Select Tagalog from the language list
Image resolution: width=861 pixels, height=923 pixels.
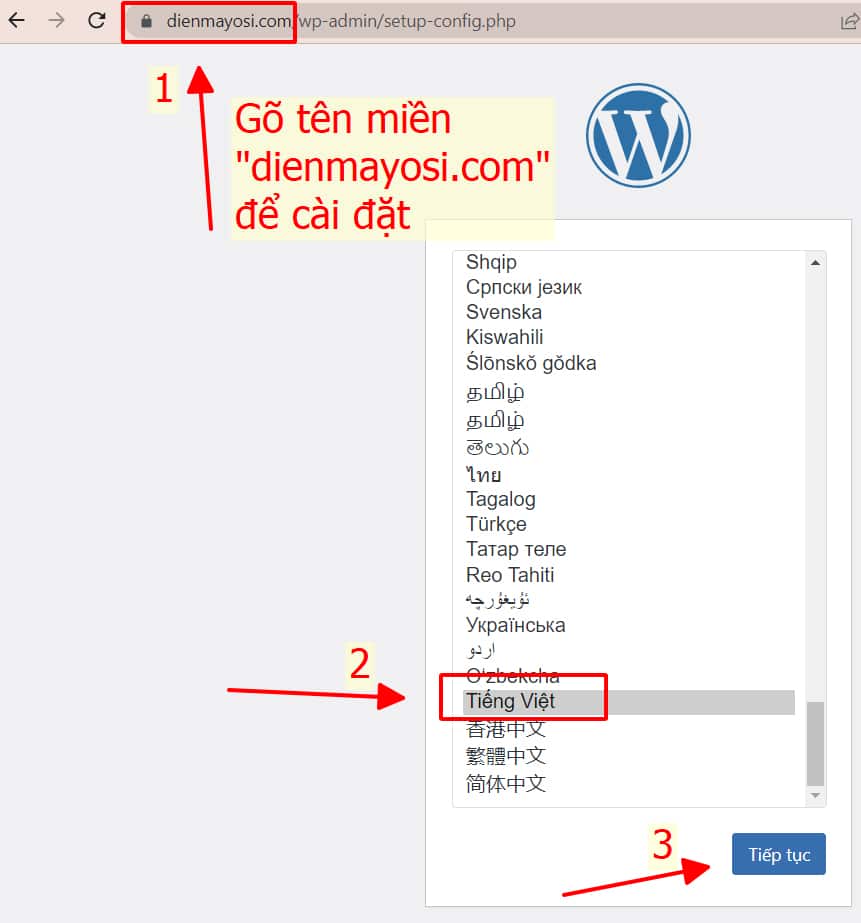[501, 499]
